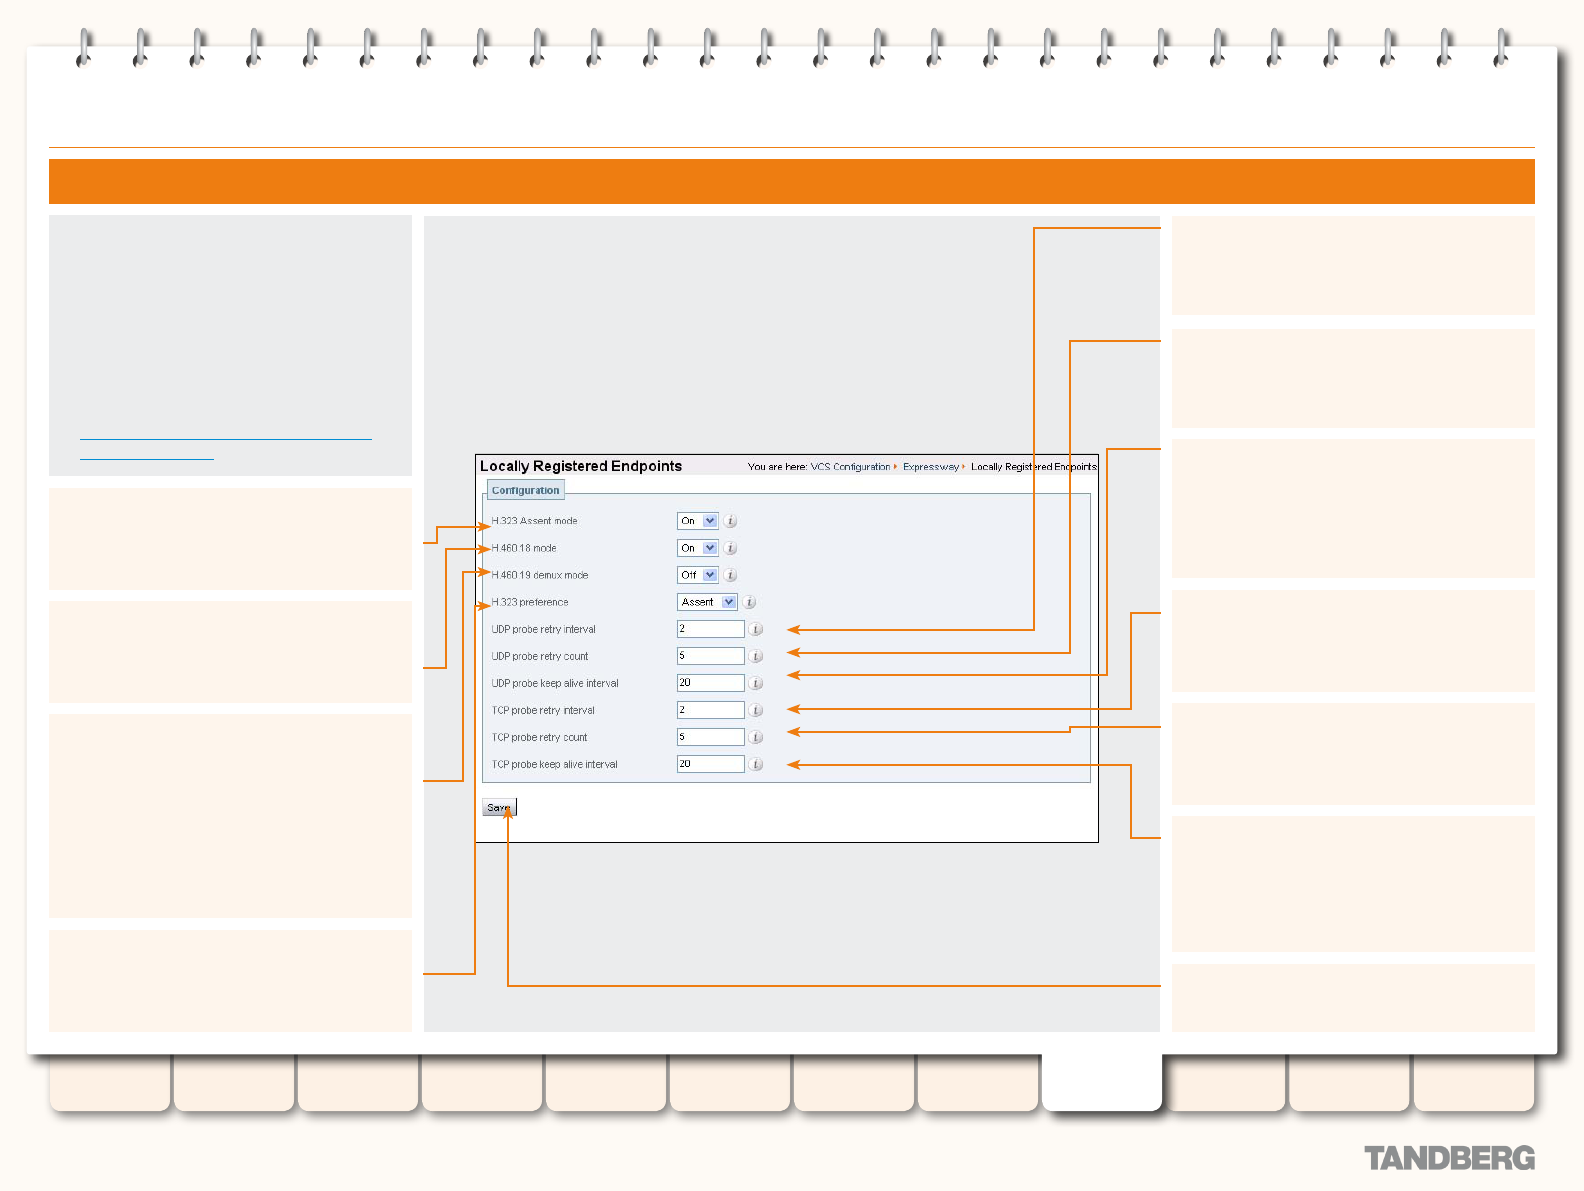Click the 'H.460.18 mode' label
Image resolution: width=1584 pixels, height=1191 pixels.
524,548
